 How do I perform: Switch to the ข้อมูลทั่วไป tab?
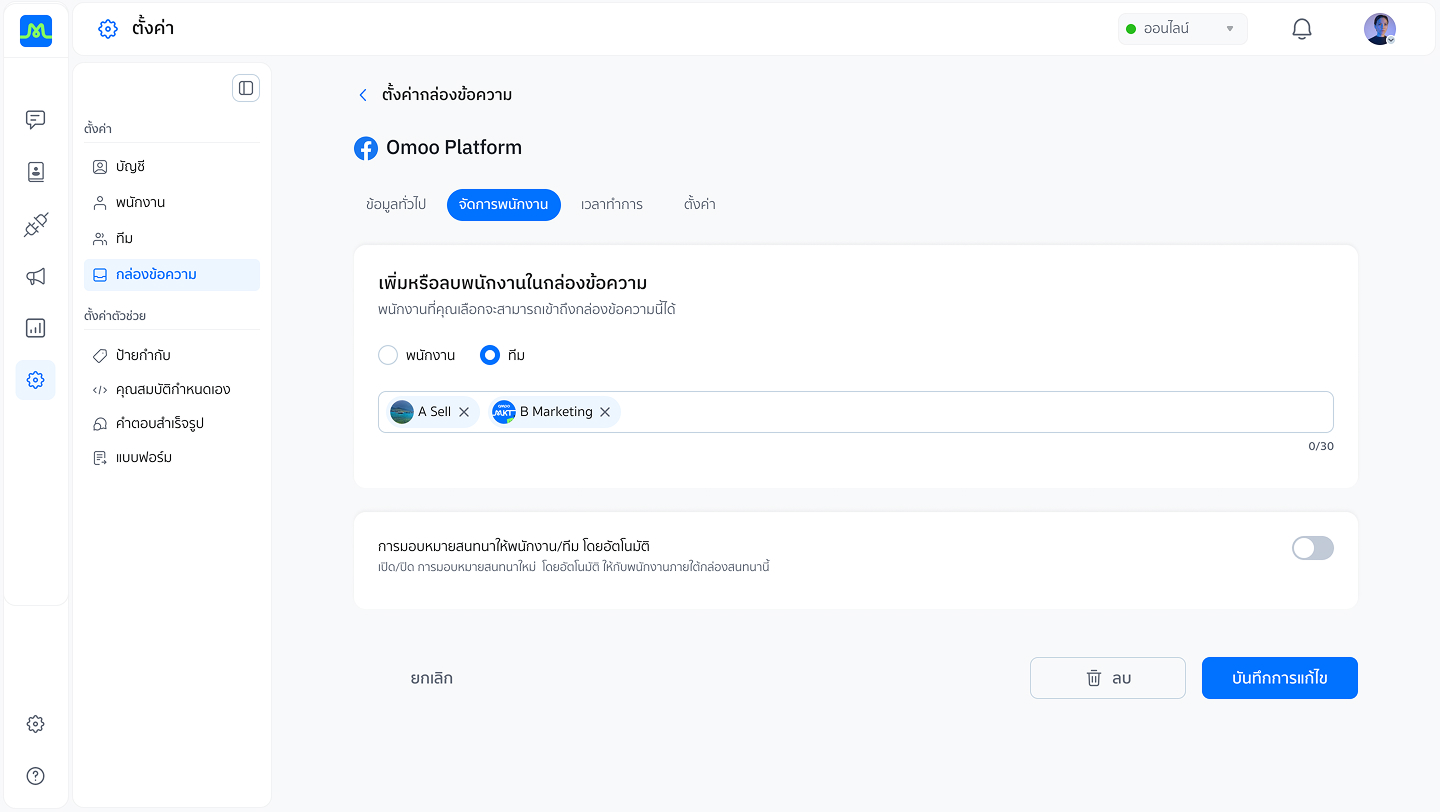(x=396, y=204)
